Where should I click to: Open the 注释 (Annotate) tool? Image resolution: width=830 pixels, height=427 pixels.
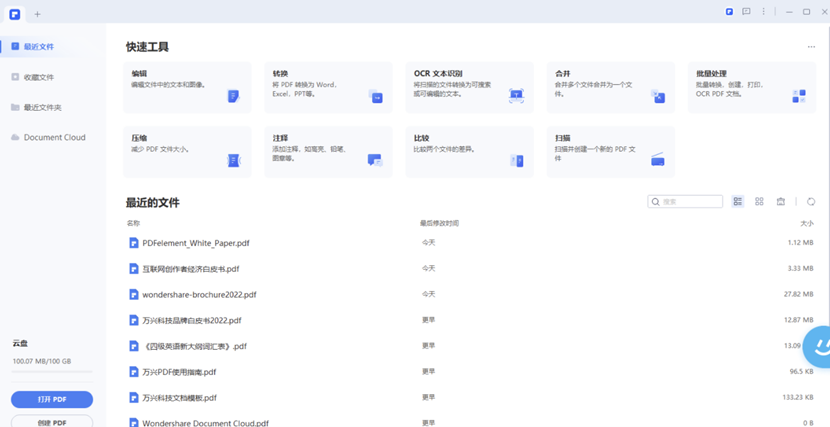[328, 152]
